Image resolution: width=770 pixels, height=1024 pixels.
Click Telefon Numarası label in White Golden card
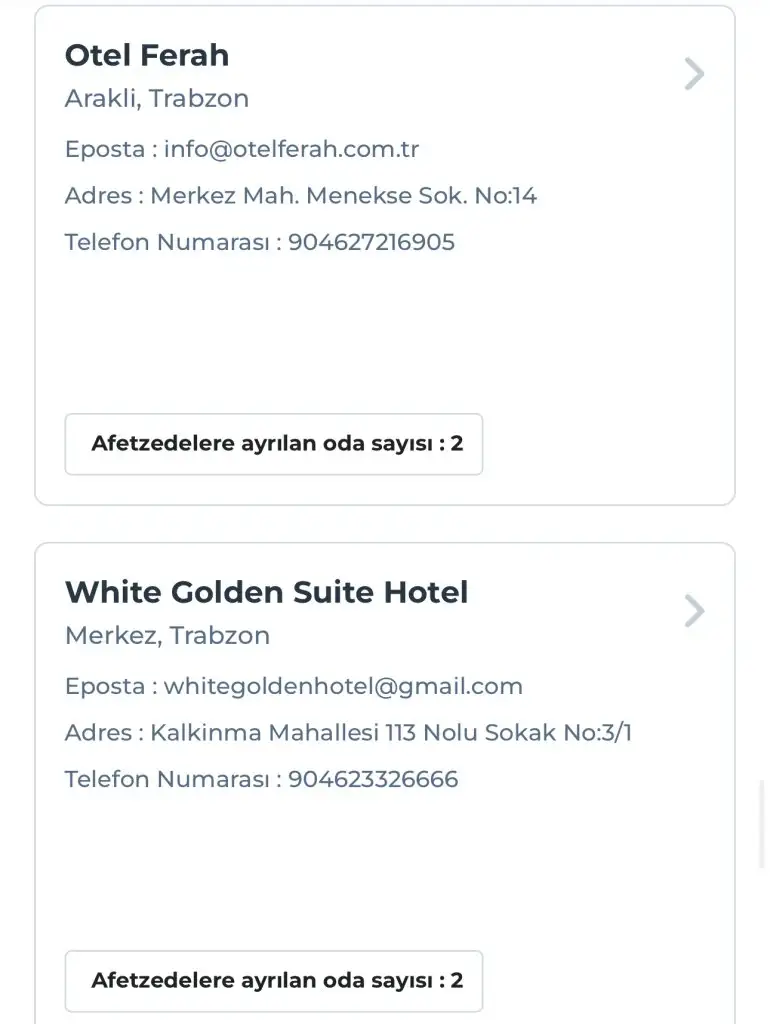(167, 779)
